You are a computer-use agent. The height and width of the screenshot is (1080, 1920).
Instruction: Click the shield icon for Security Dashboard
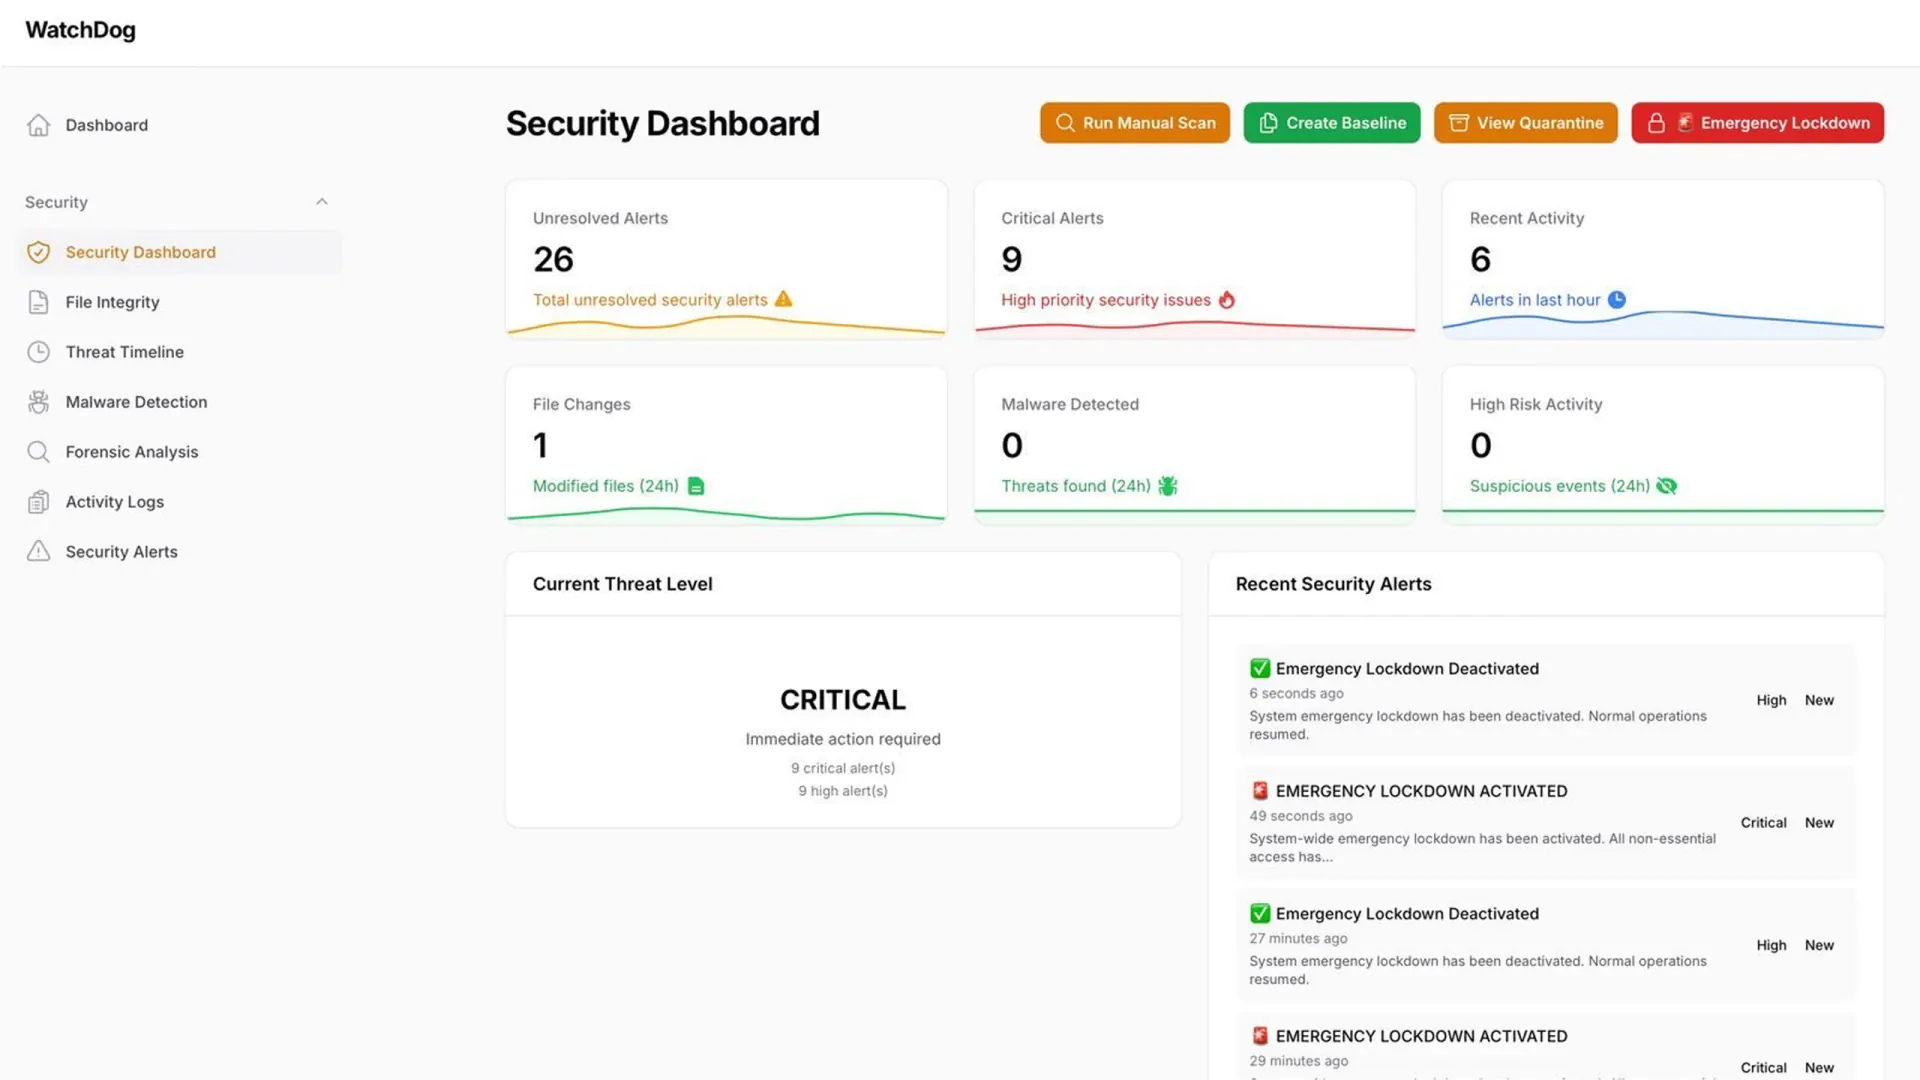[38, 252]
